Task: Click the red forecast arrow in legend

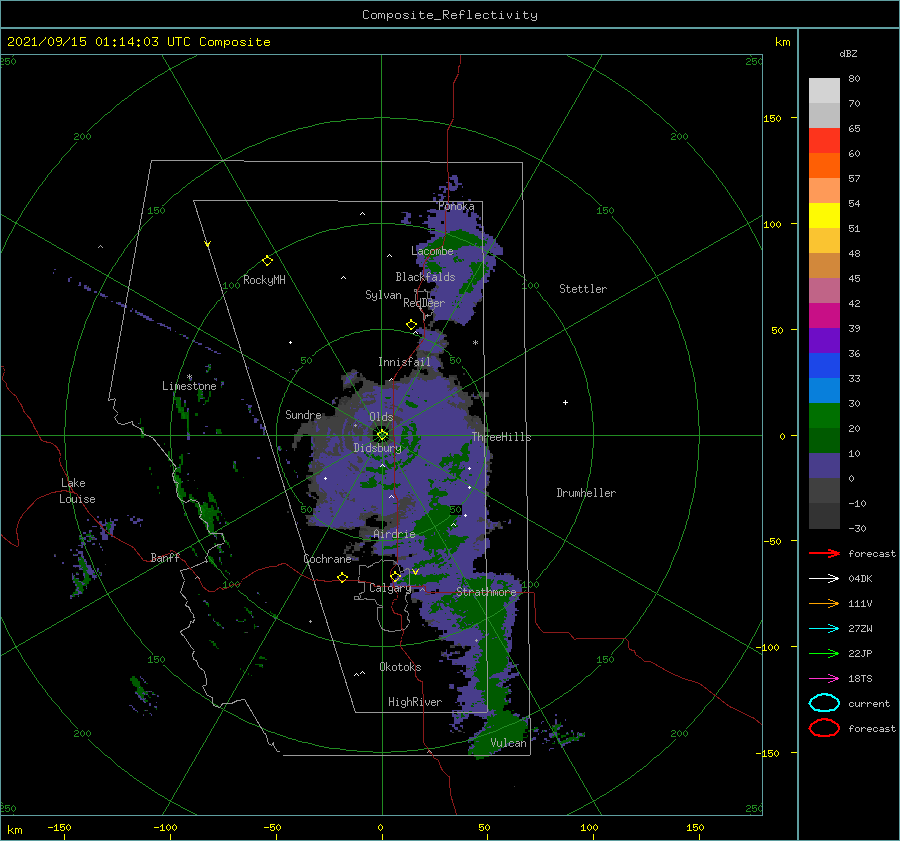Action: coord(824,553)
